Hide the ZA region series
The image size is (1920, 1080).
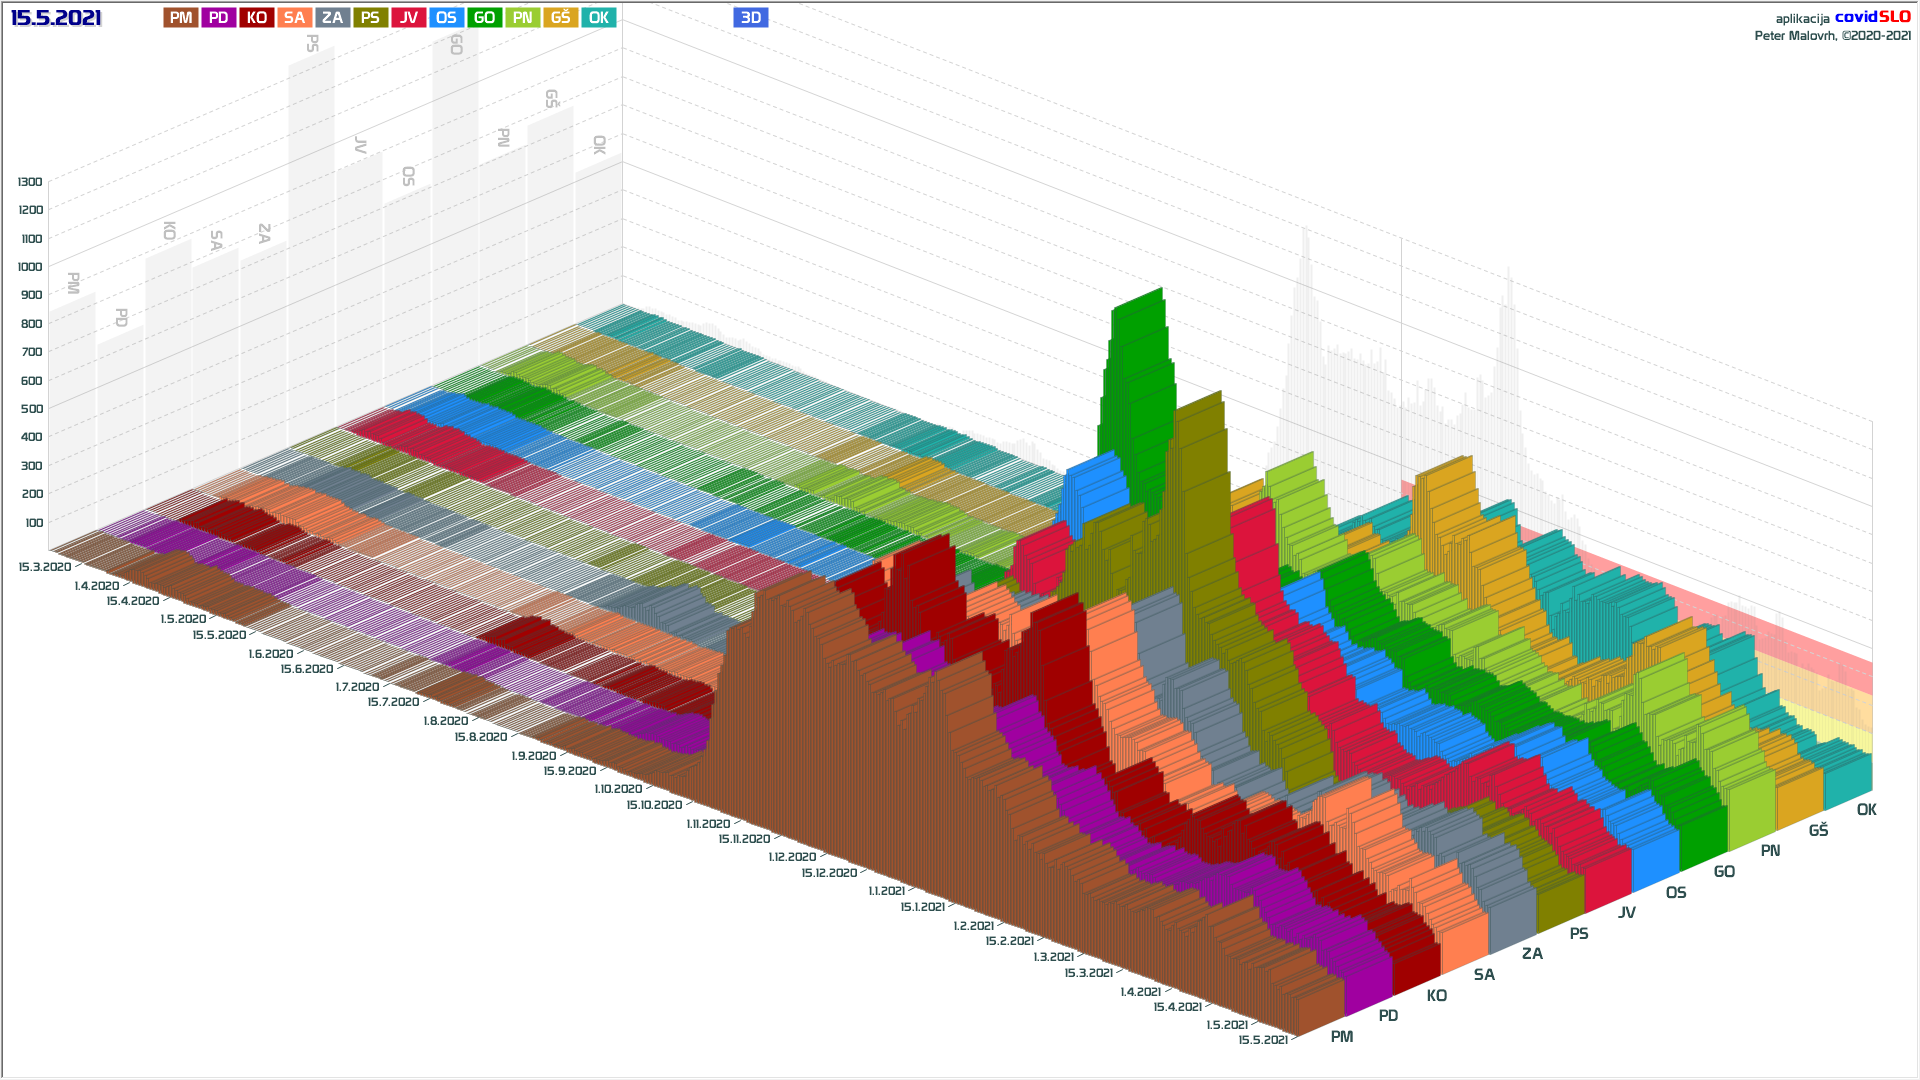point(332,17)
